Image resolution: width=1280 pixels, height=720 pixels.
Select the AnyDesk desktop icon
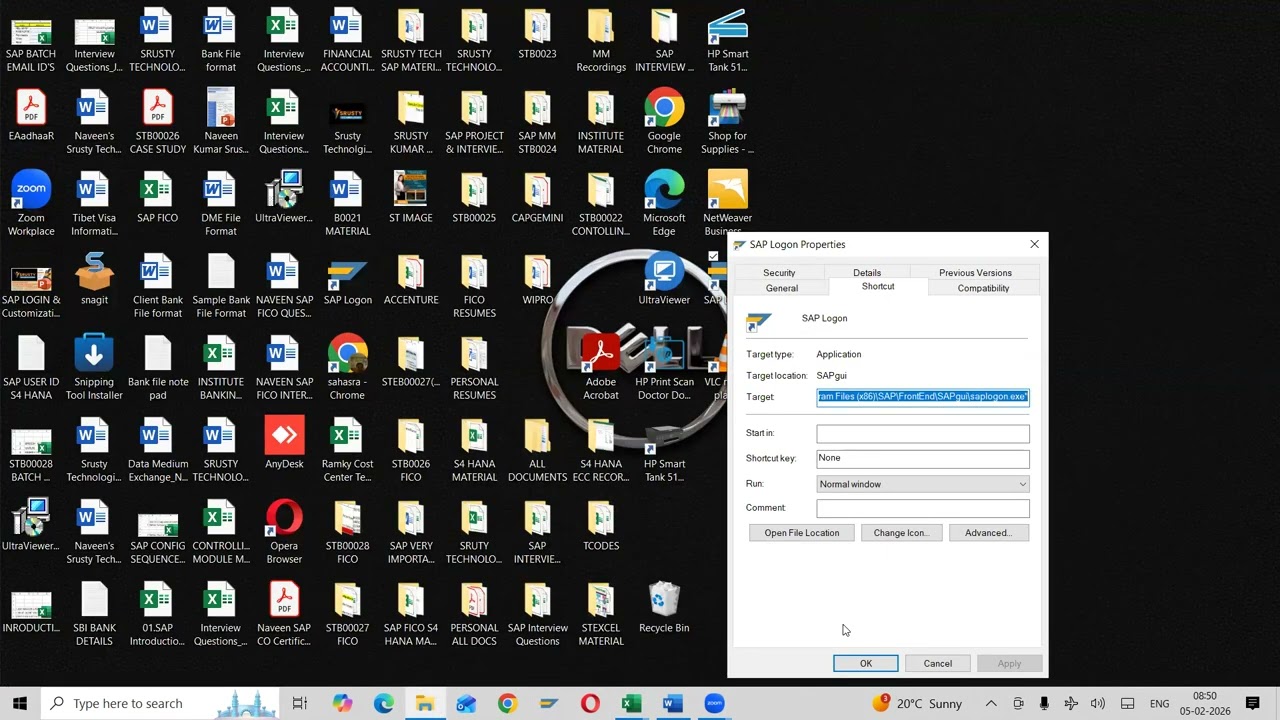(284, 445)
